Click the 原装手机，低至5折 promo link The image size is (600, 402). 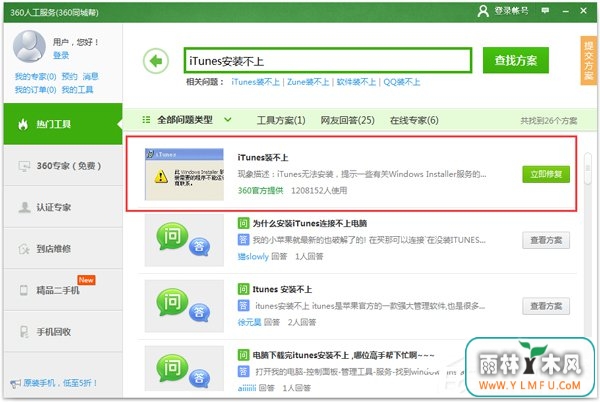61,383
